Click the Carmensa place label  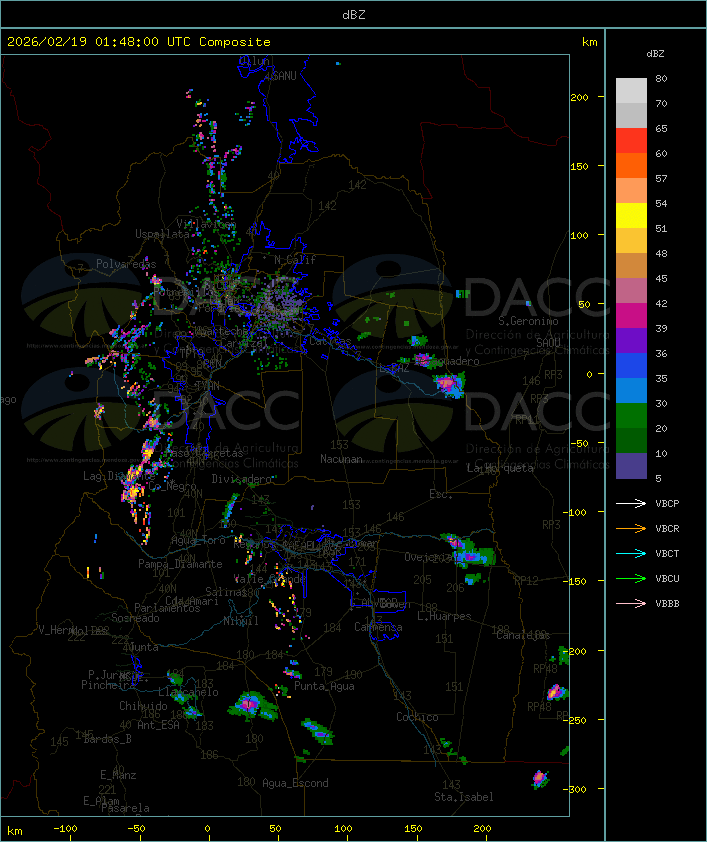(378, 627)
